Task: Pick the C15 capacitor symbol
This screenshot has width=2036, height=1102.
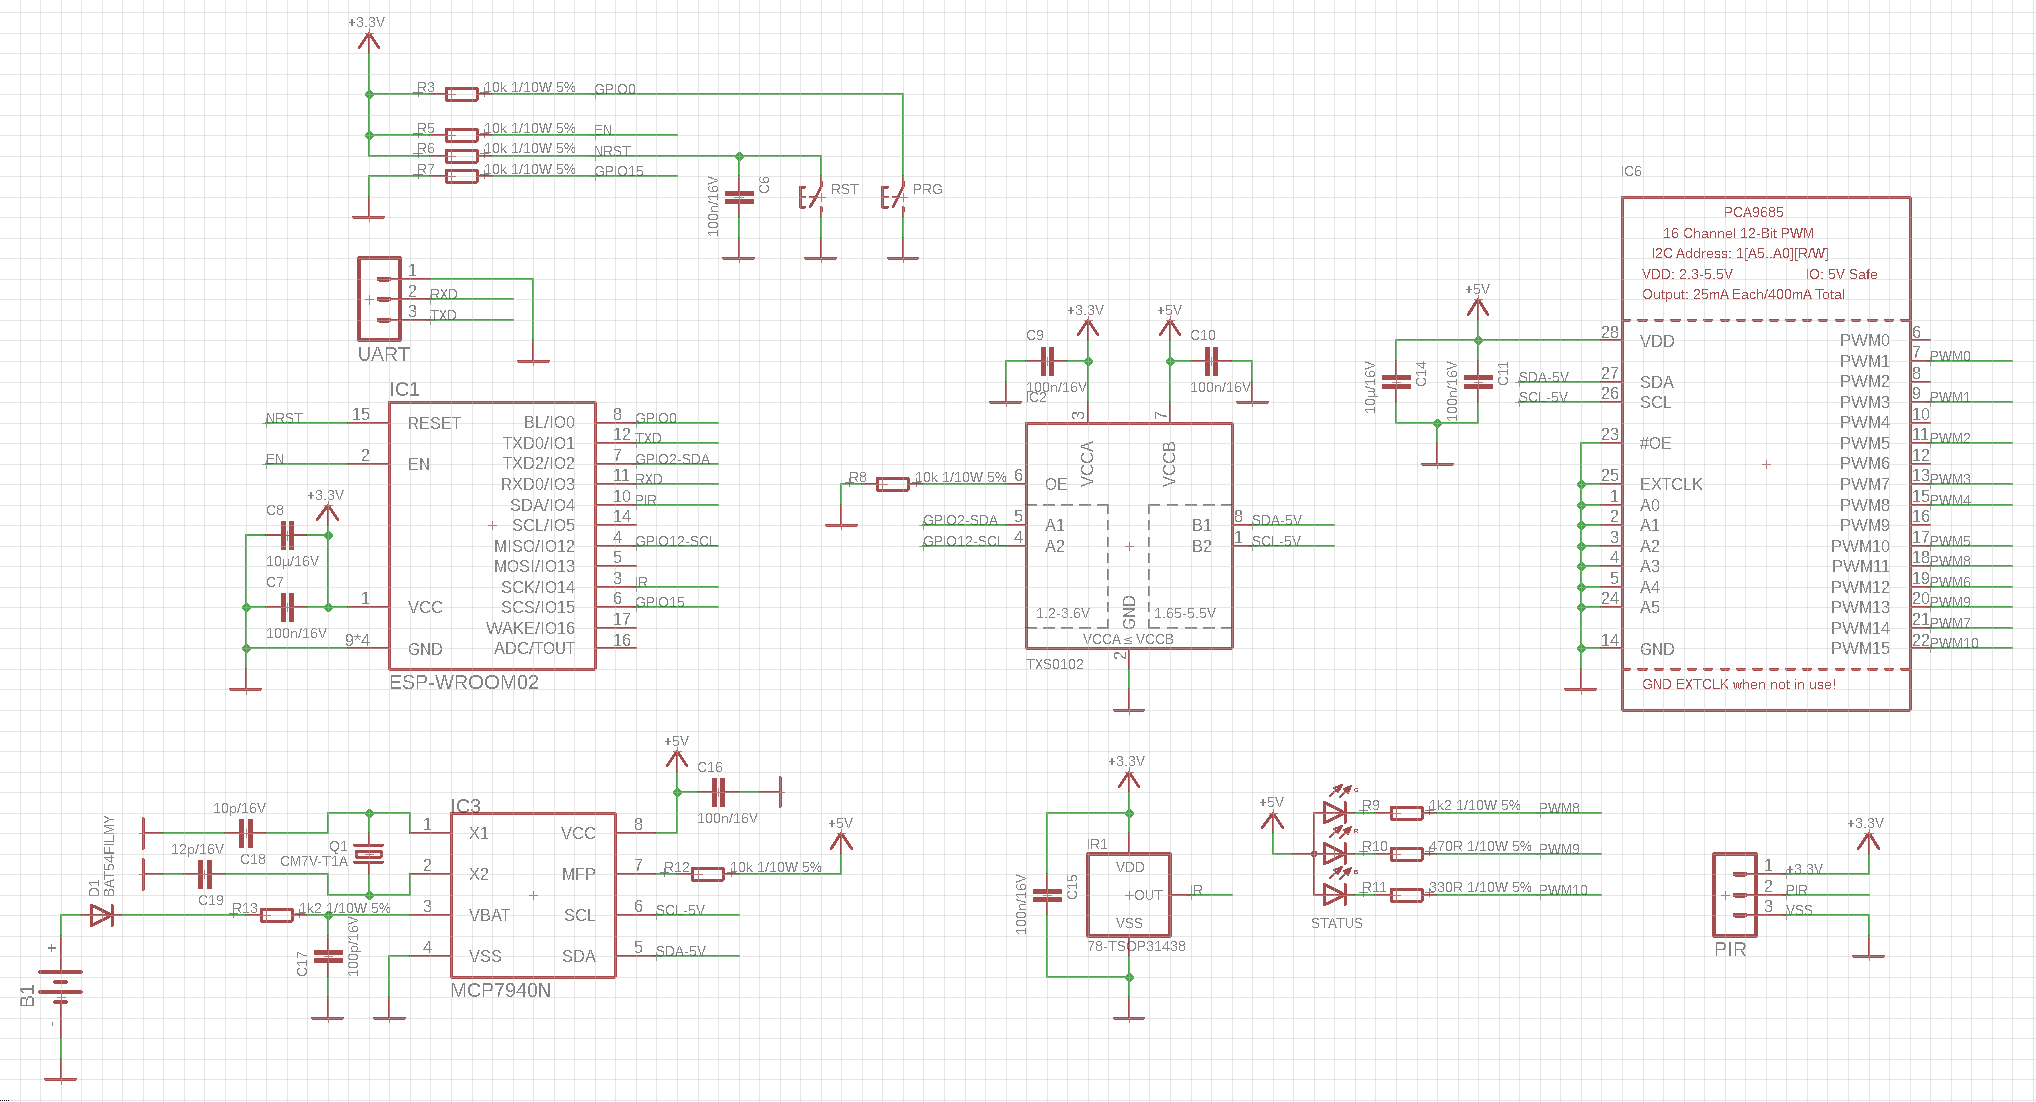Action: coord(1047,895)
